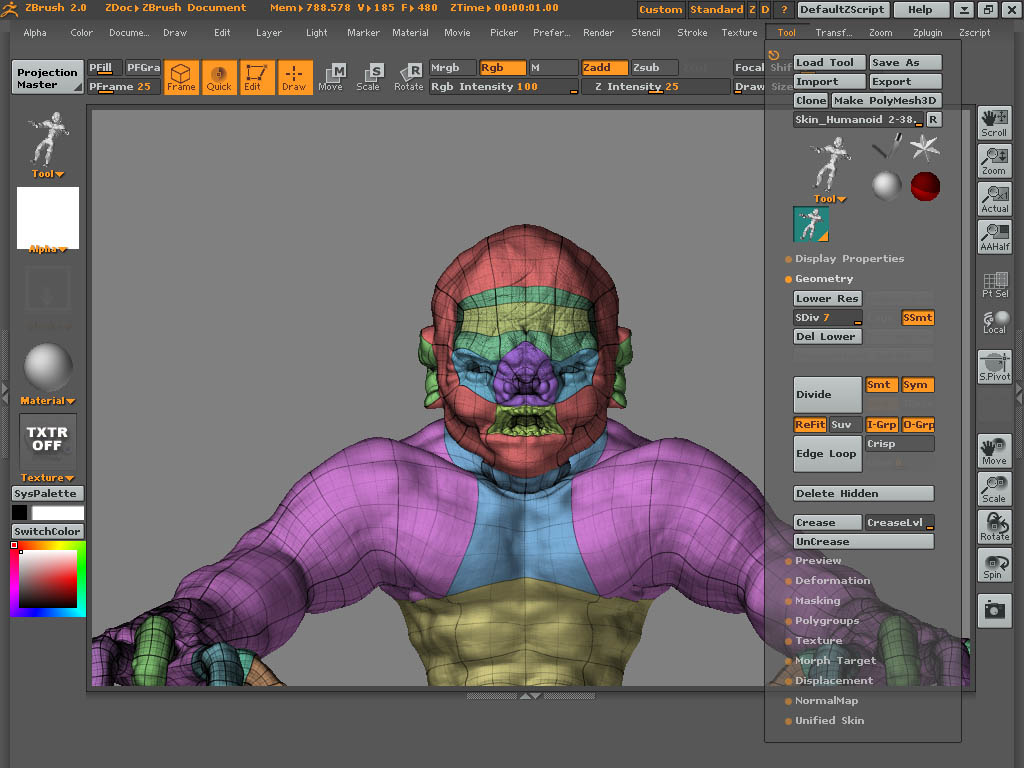1024x768 pixels.
Task: Expand the Unified Skin section
Action: click(829, 720)
